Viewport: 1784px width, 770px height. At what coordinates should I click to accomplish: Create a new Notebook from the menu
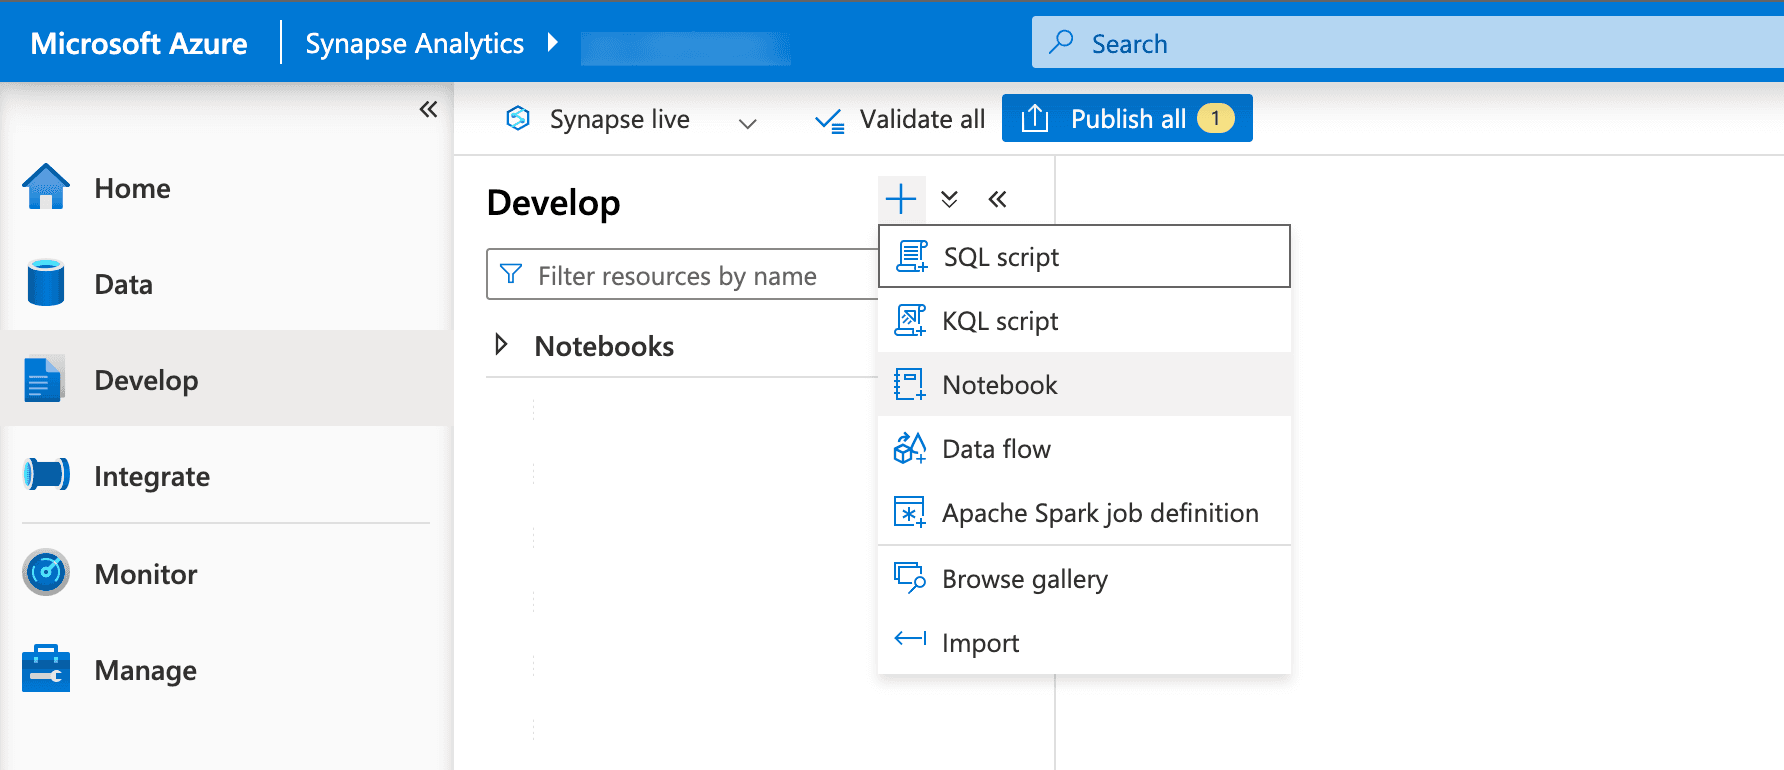click(1084, 385)
